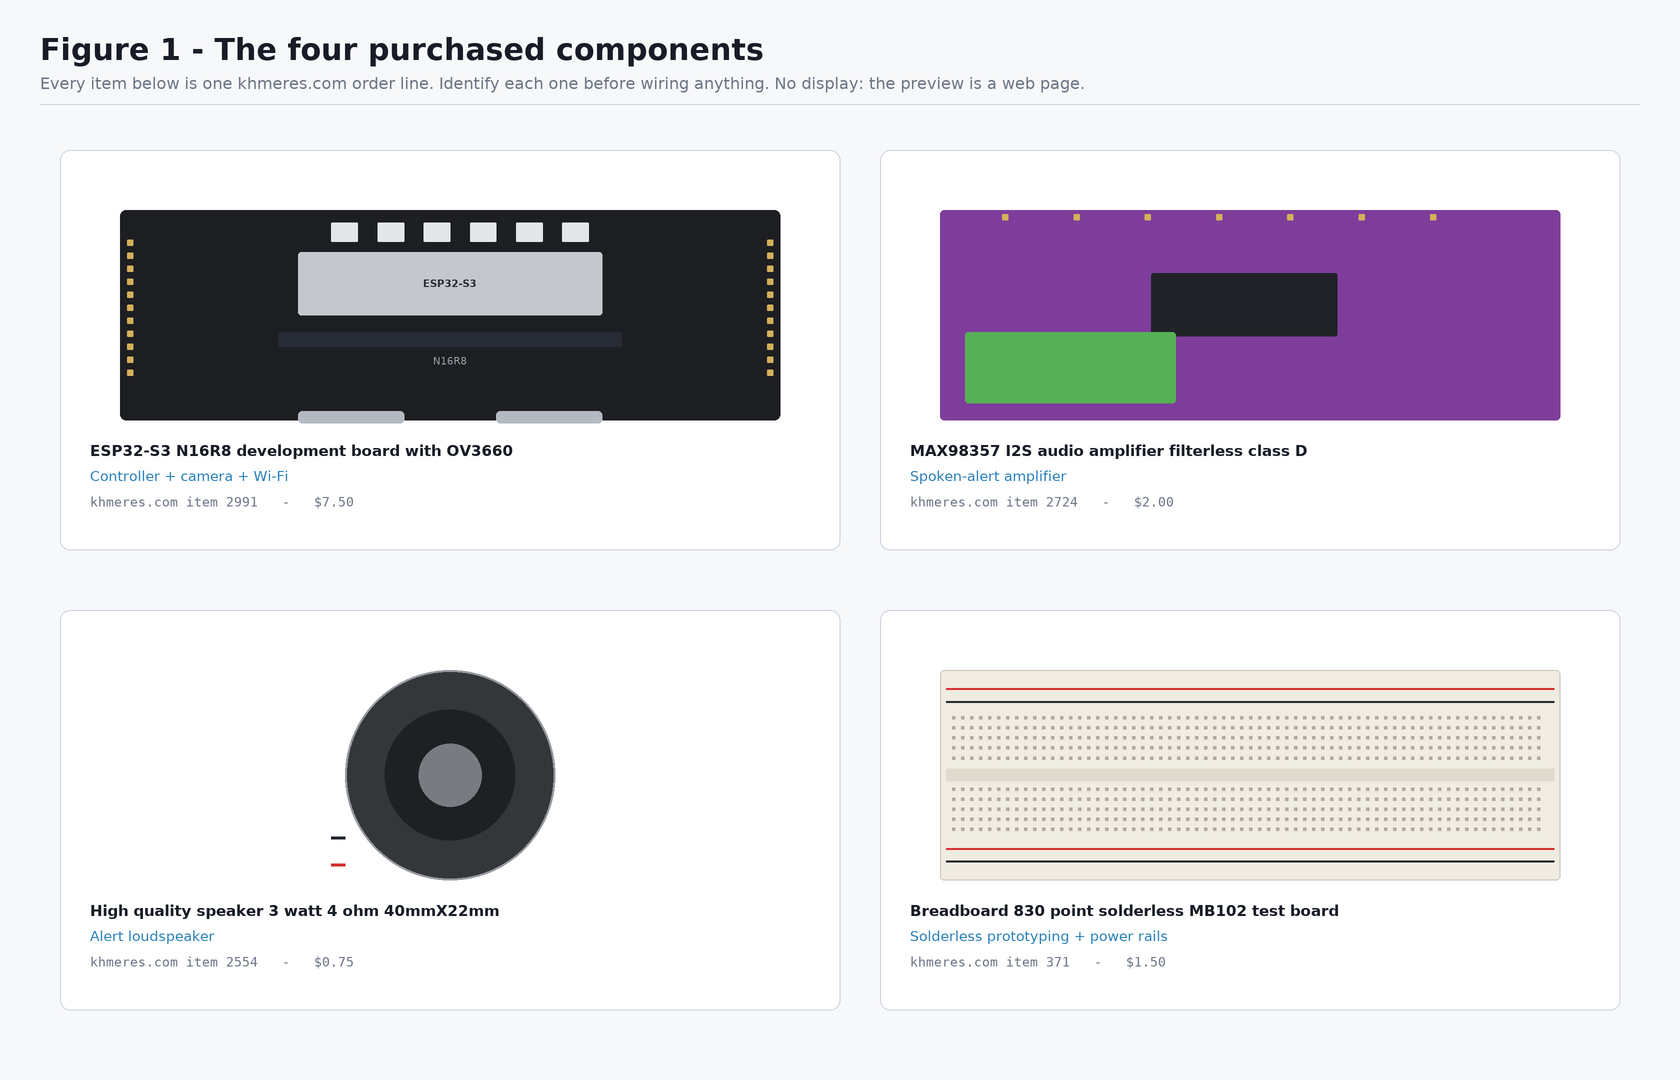
Task: Click the khmeres.com item 2991 text
Action: tap(174, 502)
